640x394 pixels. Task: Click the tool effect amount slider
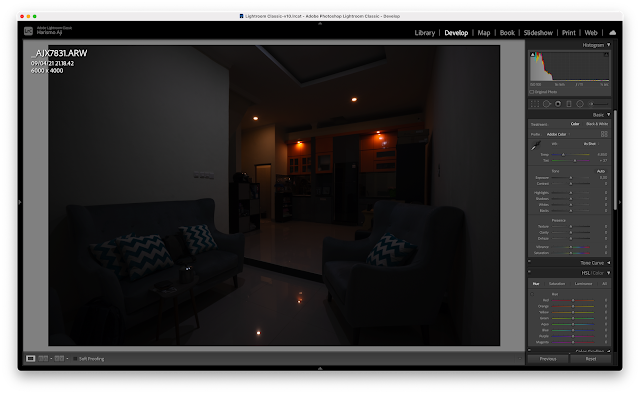(599, 104)
